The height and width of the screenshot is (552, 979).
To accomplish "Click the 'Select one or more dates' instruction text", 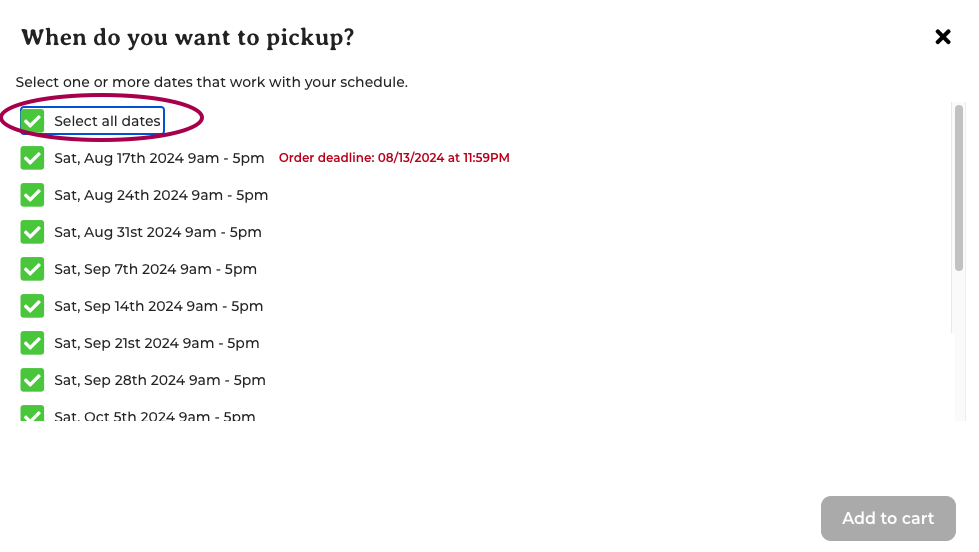I will 212,82.
